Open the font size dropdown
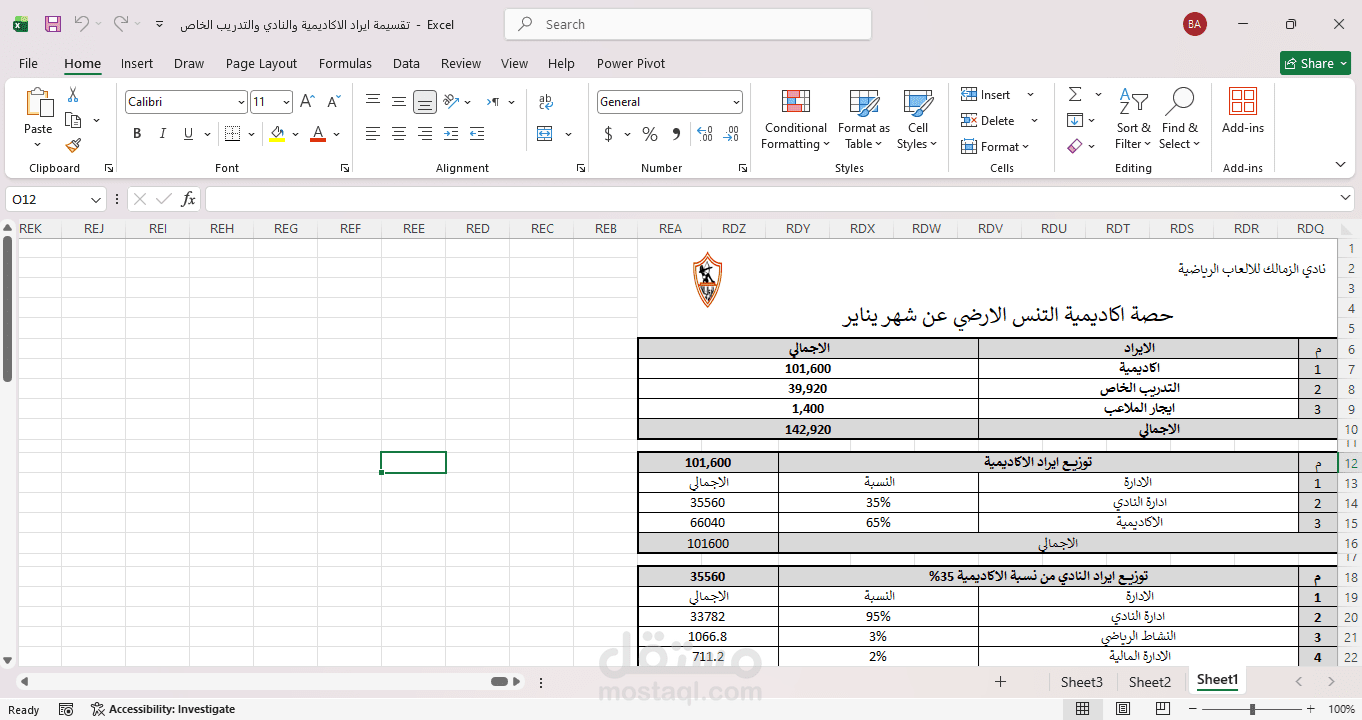Image resolution: width=1362 pixels, height=720 pixels. (286, 102)
